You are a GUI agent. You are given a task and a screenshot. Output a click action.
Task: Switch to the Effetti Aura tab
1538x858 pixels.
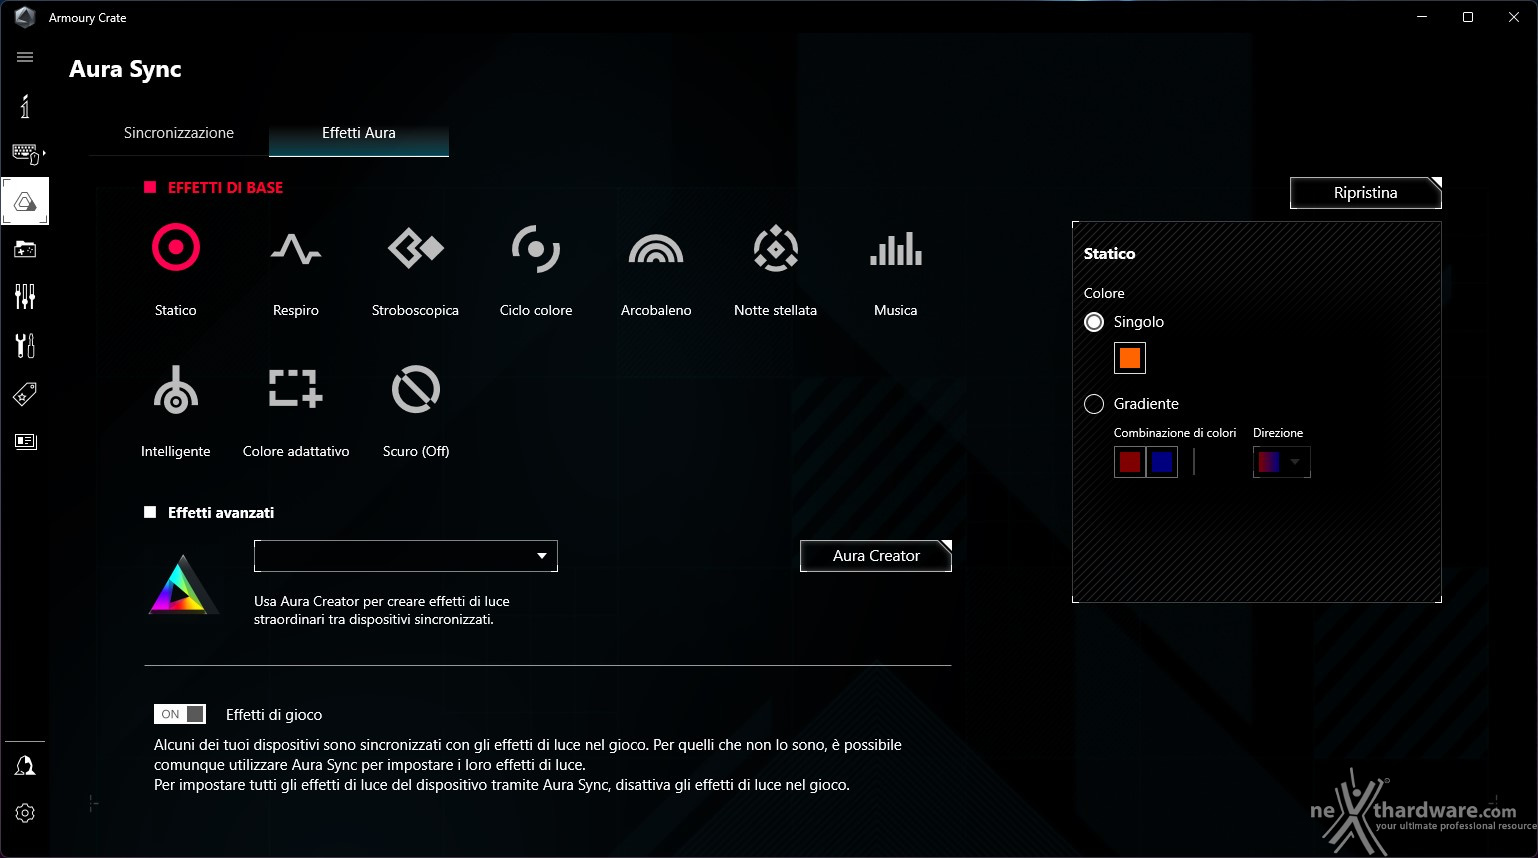point(359,133)
